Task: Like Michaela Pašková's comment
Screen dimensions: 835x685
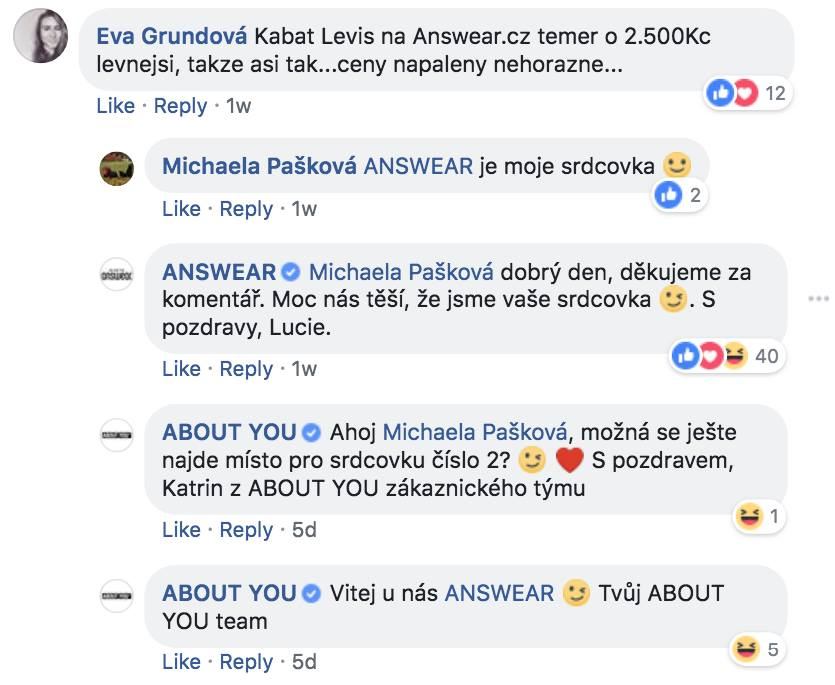Action: click(181, 209)
